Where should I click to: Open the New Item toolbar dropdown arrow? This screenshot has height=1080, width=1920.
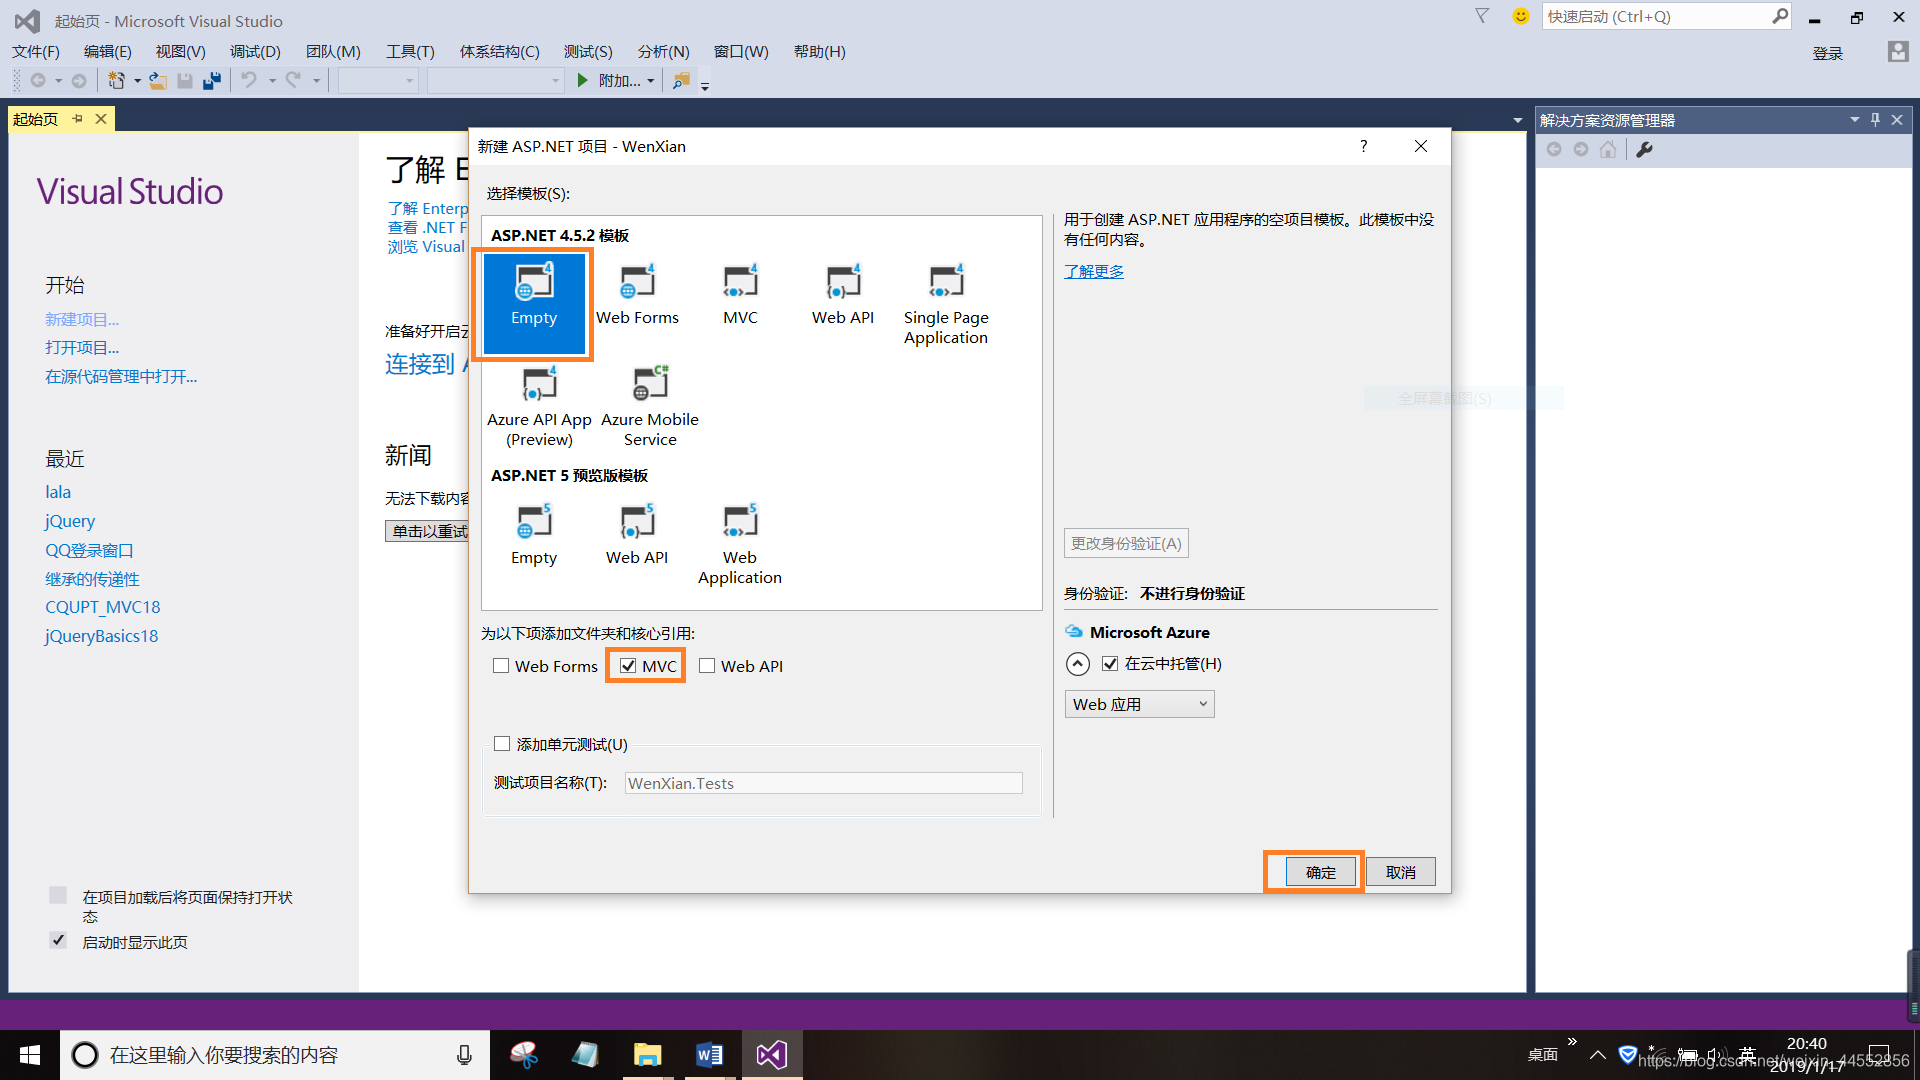pyautogui.click(x=137, y=81)
